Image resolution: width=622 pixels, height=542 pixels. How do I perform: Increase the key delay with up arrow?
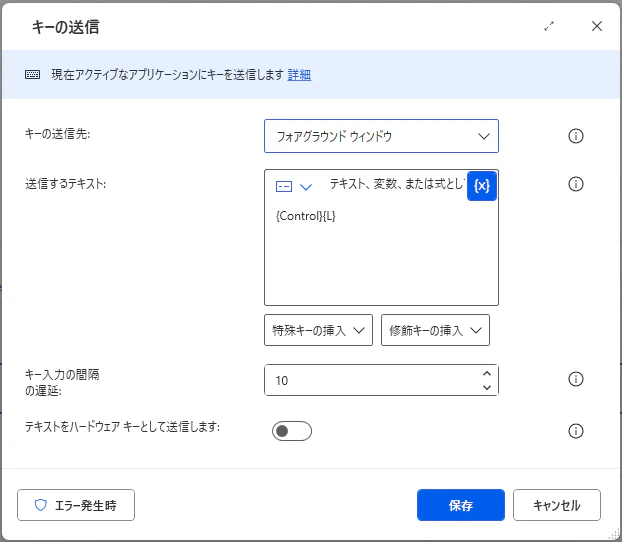[x=487, y=373]
